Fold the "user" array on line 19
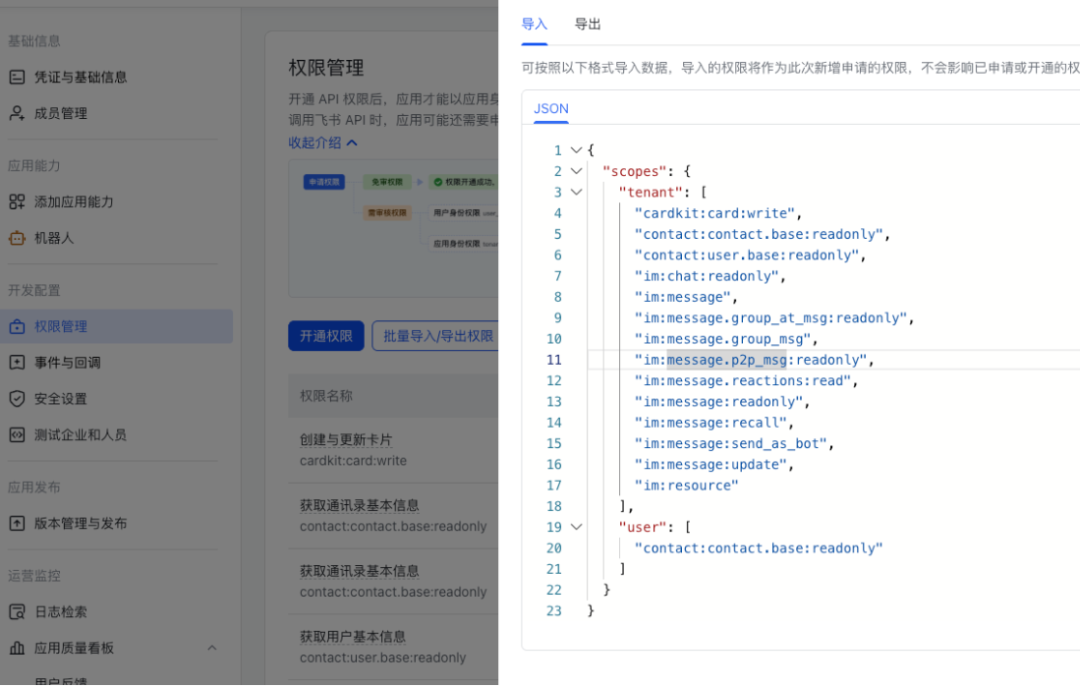This screenshot has height=687, width=1080. click(577, 527)
